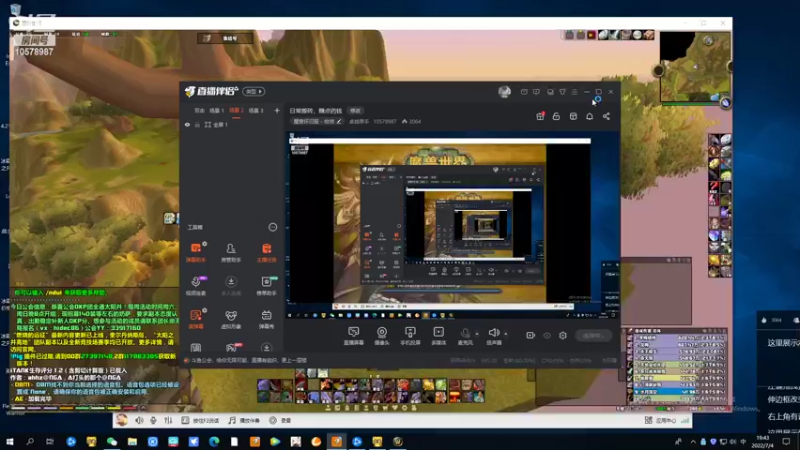
Task: Expand the speaker options arrow
Action: [506, 334]
